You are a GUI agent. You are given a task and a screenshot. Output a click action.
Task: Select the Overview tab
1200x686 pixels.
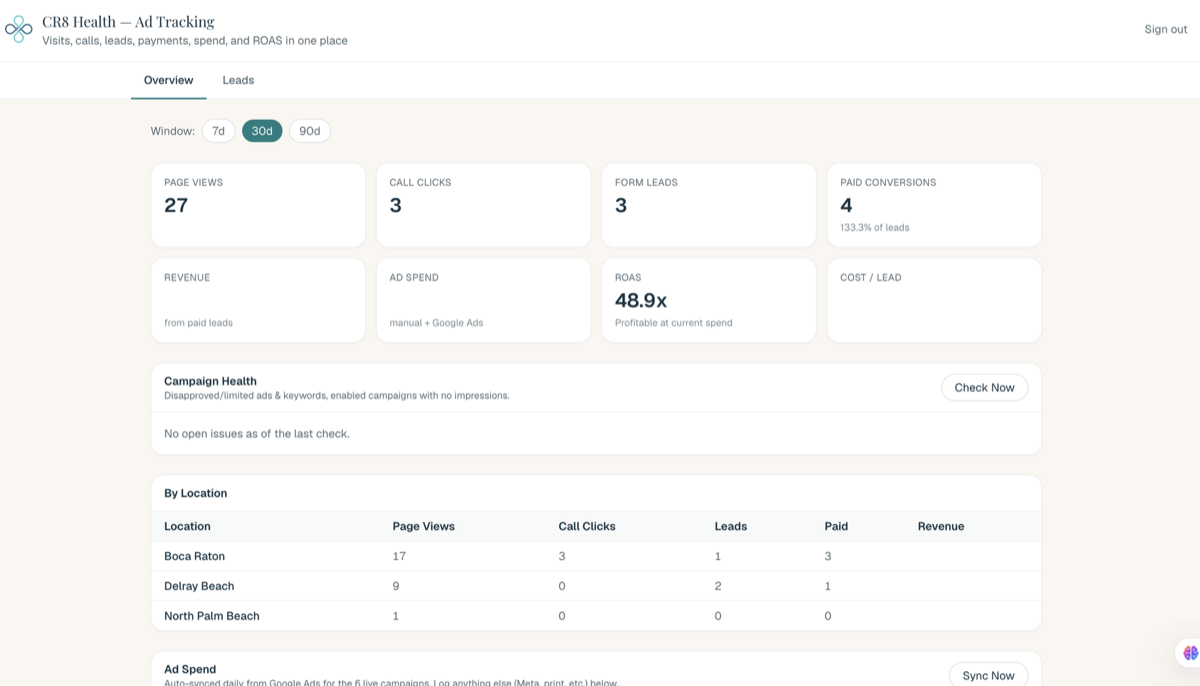click(168, 80)
